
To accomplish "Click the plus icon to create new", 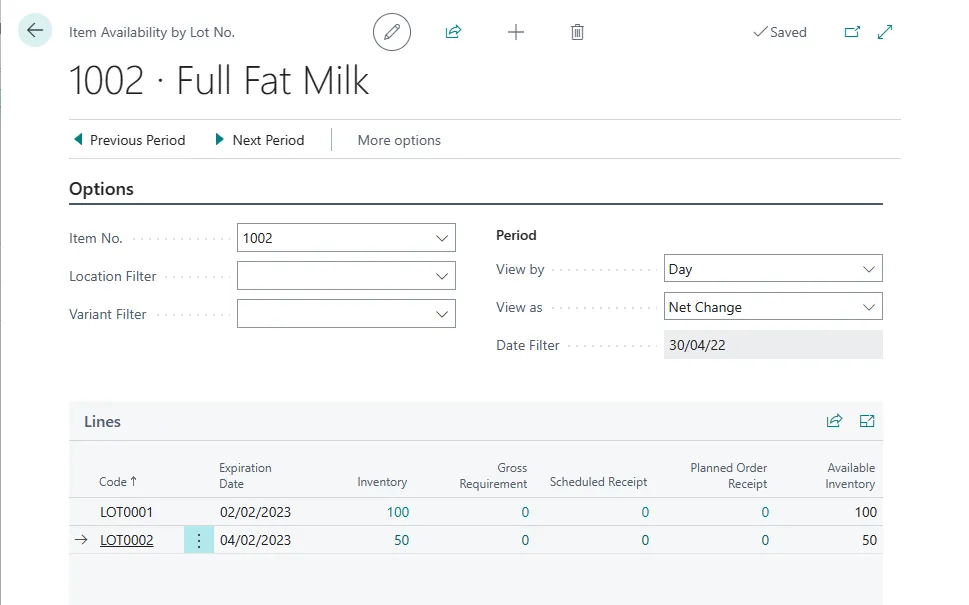I will point(515,32).
